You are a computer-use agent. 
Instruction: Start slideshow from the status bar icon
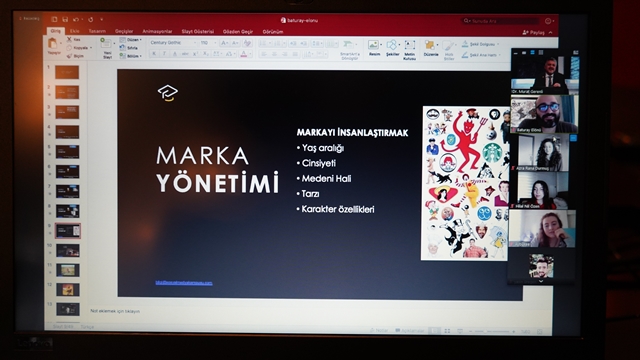[x=460, y=331]
